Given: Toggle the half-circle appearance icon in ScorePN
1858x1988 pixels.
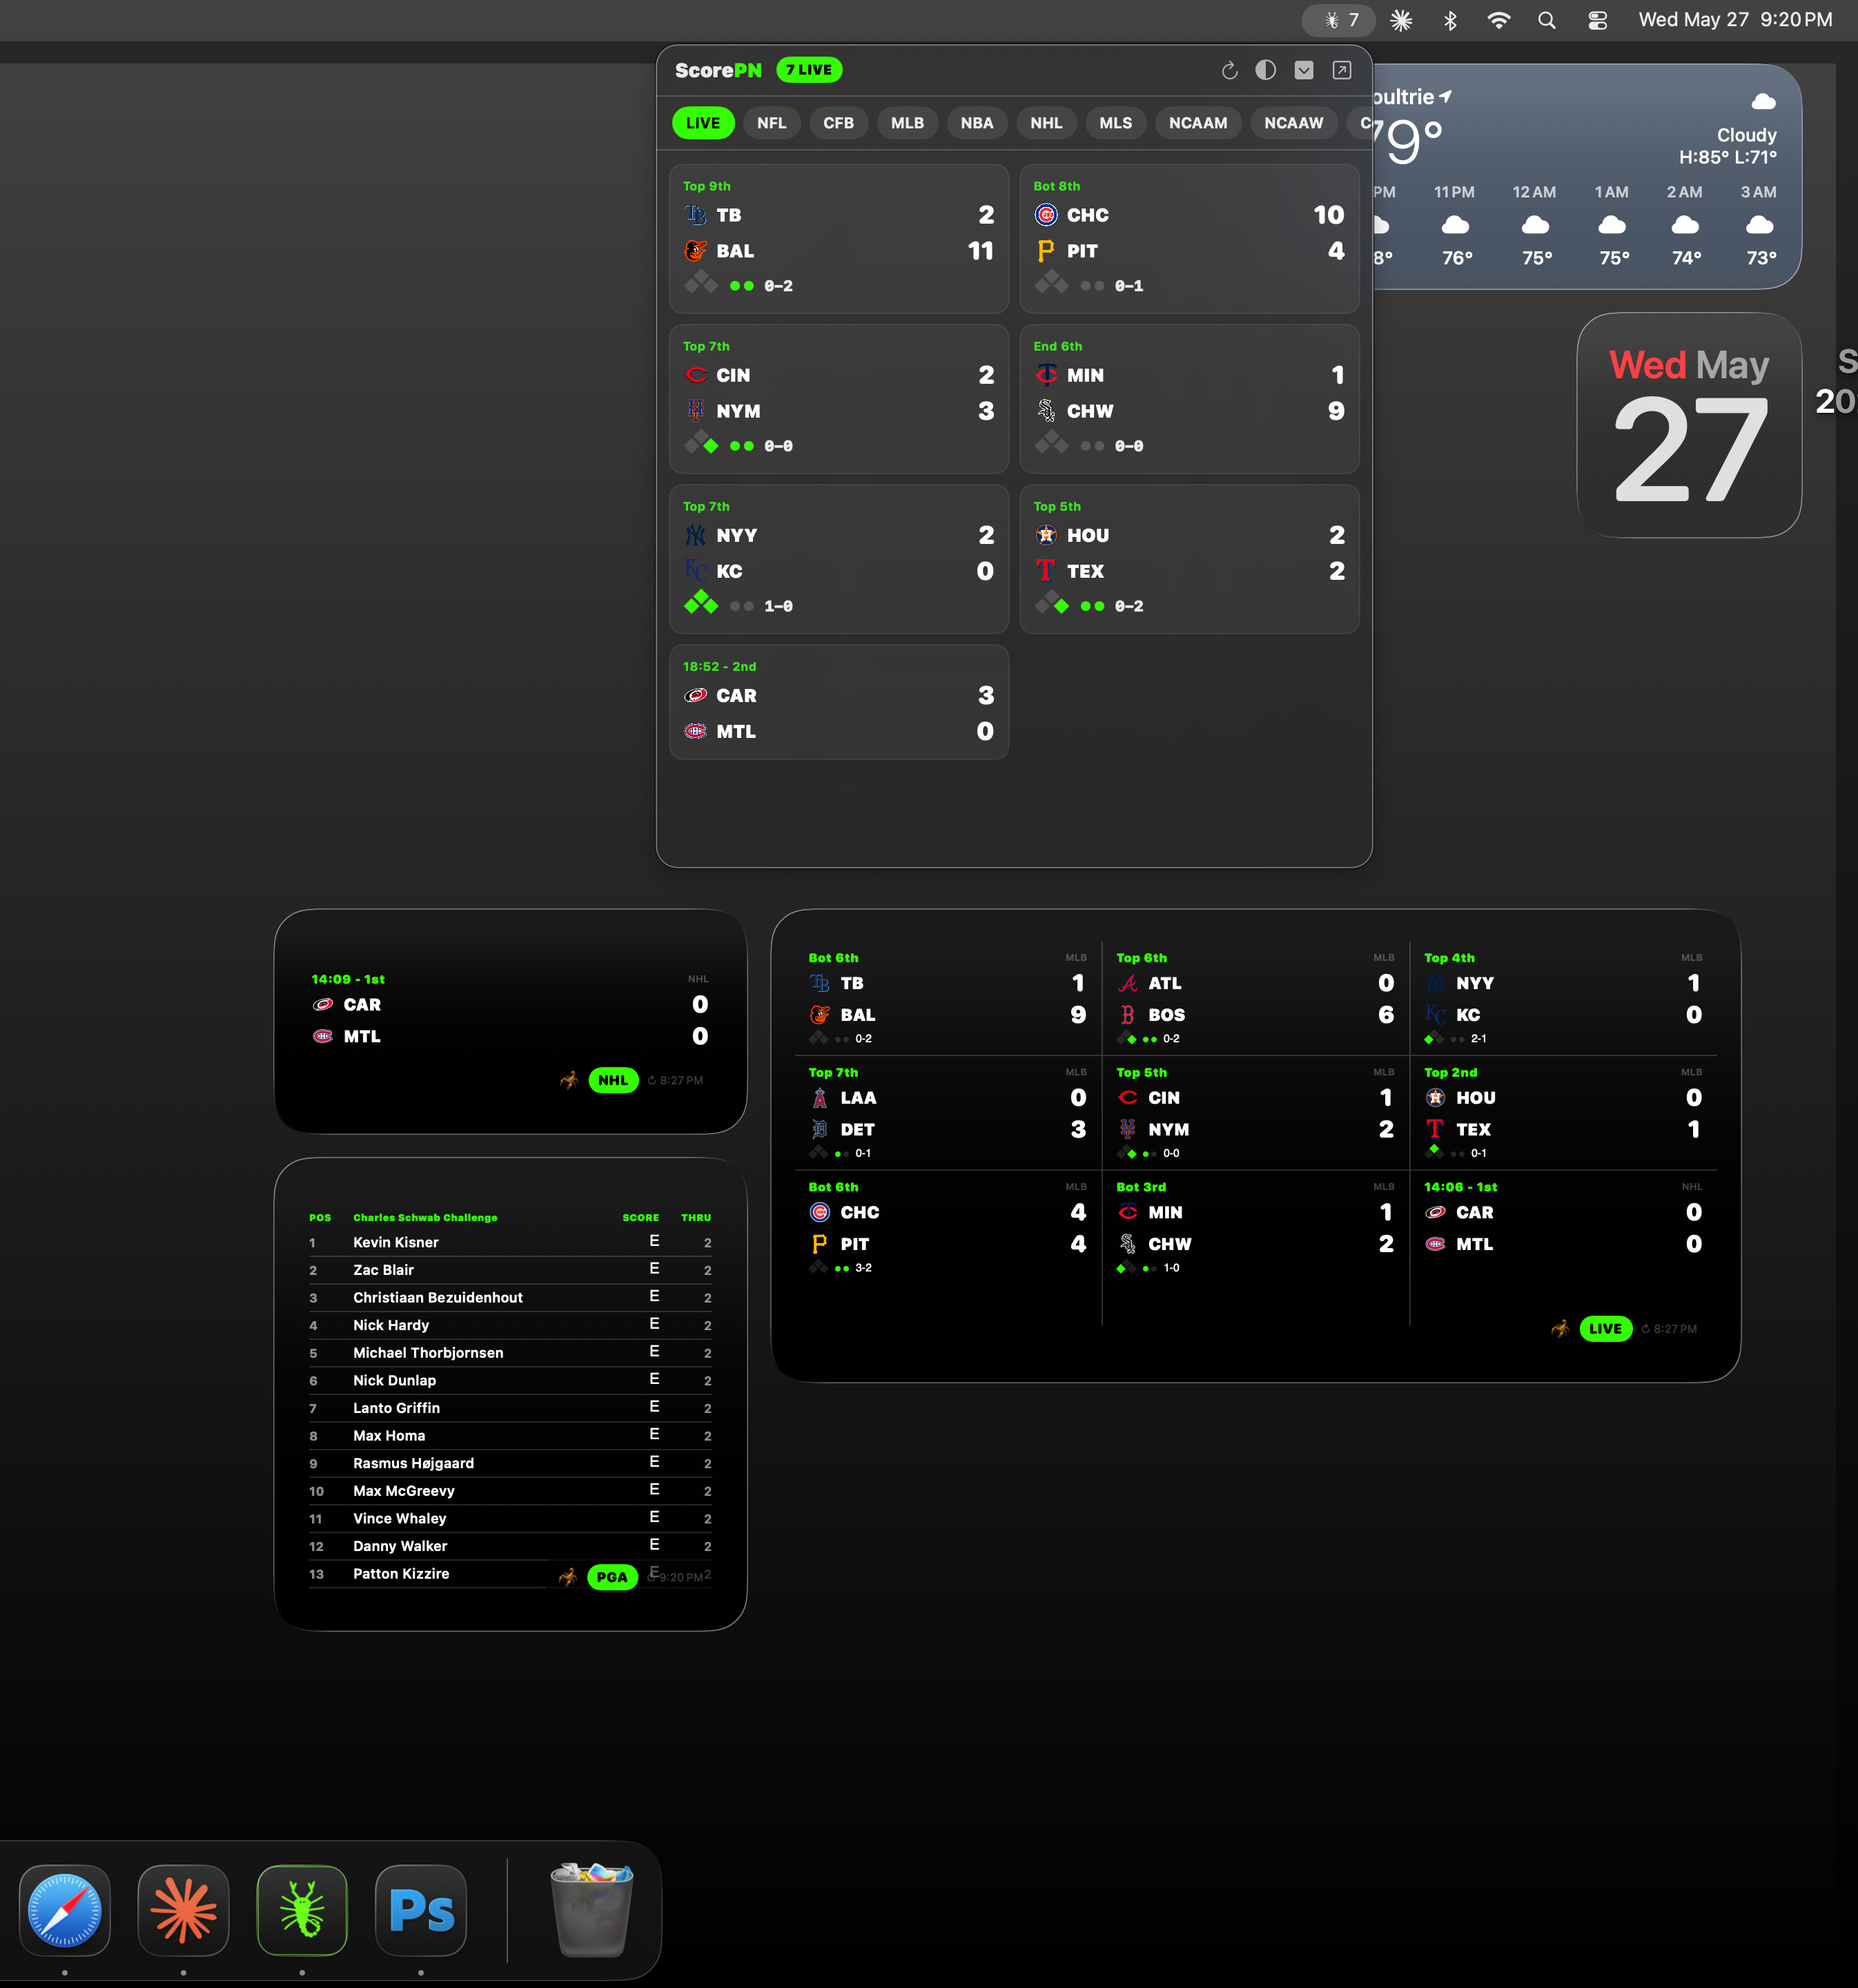Looking at the screenshot, I should pos(1266,70).
